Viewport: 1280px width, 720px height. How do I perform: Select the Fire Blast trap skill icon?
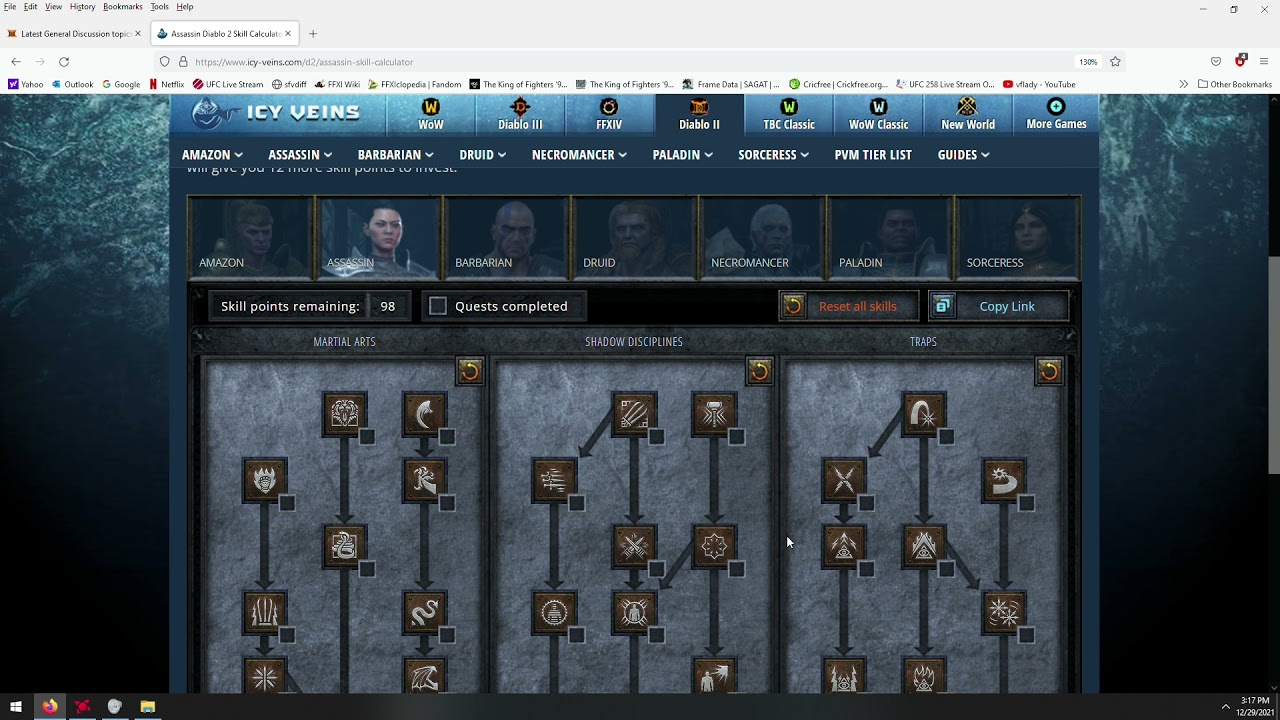(x=924, y=413)
